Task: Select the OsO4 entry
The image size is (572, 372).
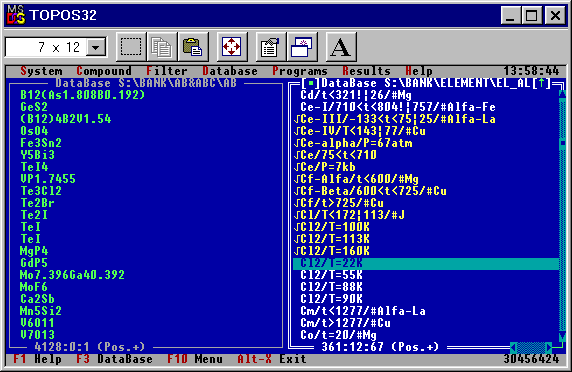Action: click(34, 131)
